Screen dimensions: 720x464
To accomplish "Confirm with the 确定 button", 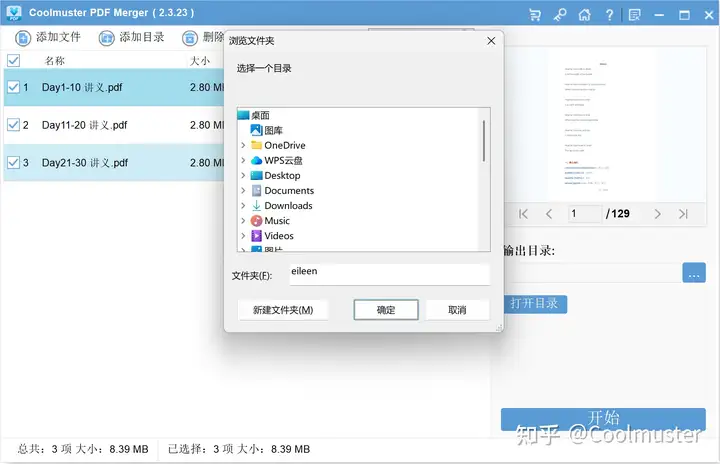I will click(386, 310).
